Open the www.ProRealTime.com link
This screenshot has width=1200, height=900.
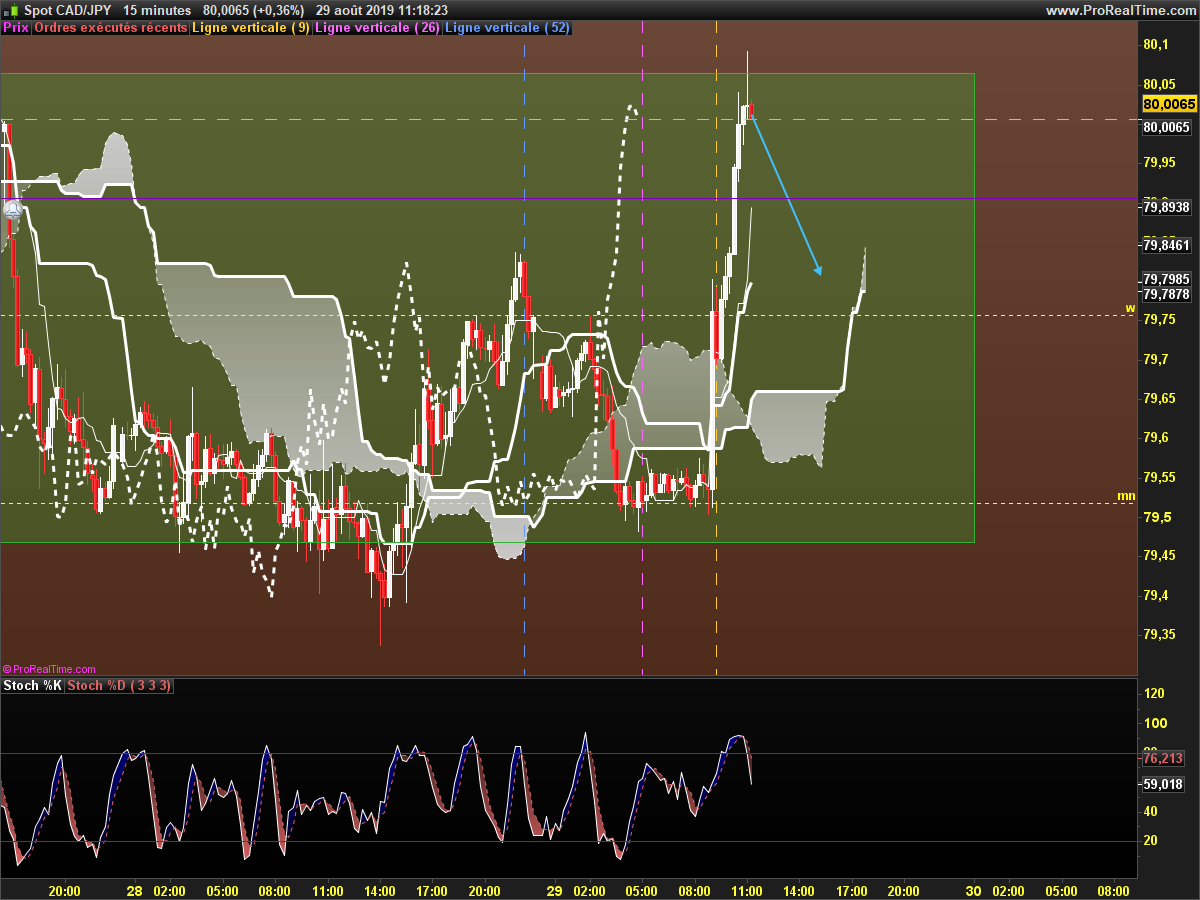point(1120,10)
